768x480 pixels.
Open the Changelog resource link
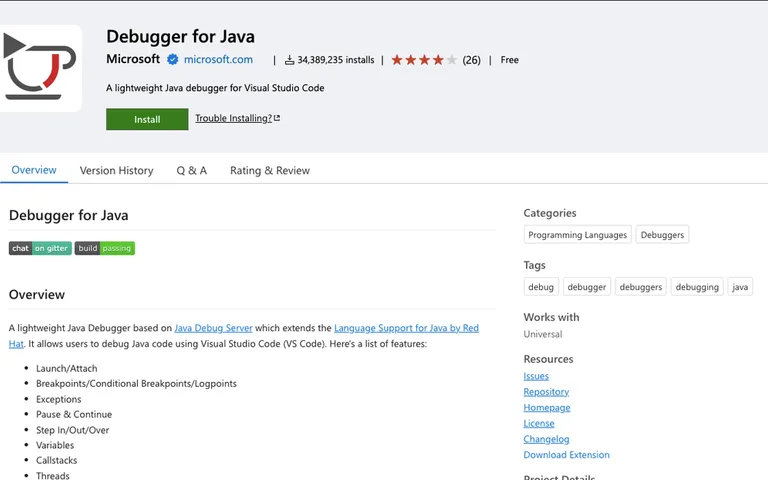[546, 439]
